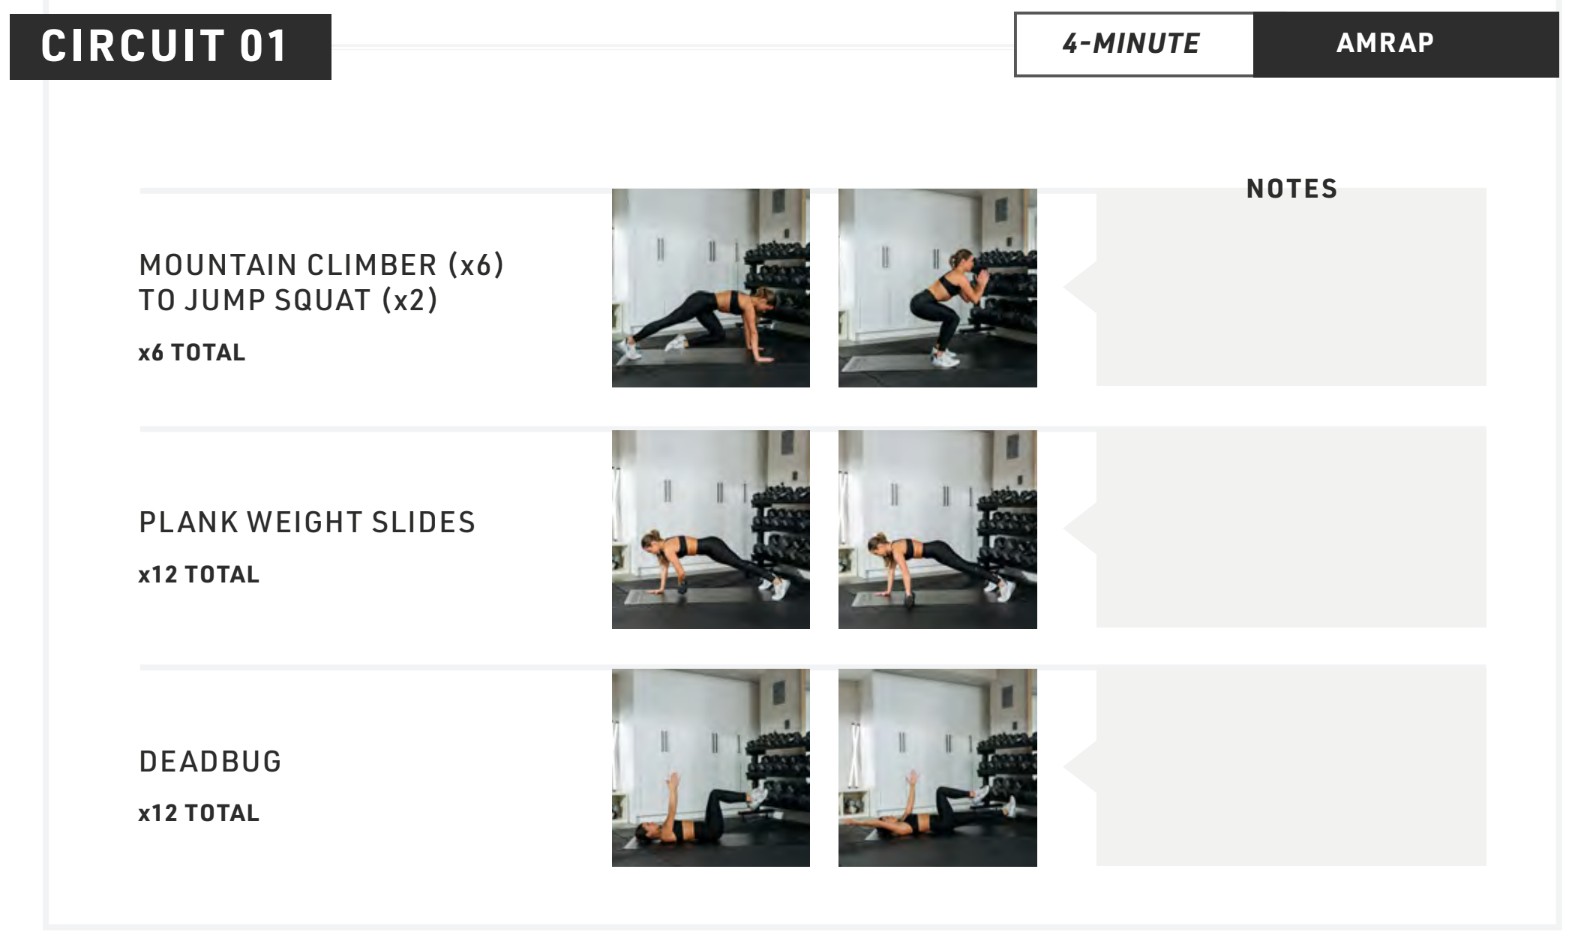Select the 4-MINUTE tab
The width and height of the screenshot is (1575, 937).
[1133, 44]
